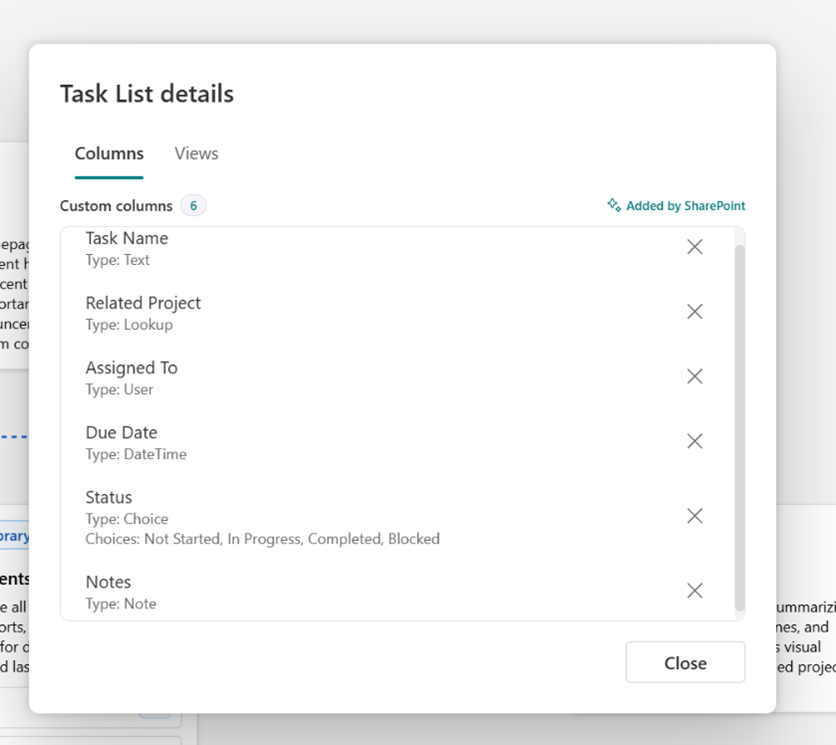Remove the Assigned To column
The image size is (836, 745).
click(x=695, y=376)
